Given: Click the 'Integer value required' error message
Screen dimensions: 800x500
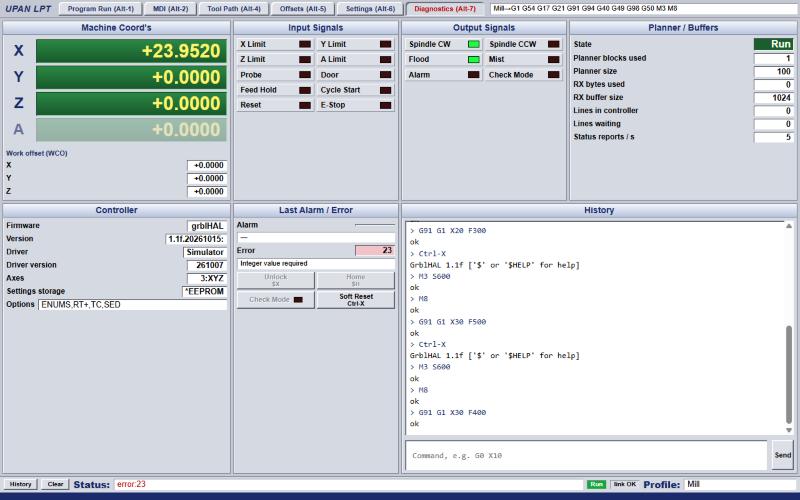Looking at the screenshot, I should click(x=316, y=264).
